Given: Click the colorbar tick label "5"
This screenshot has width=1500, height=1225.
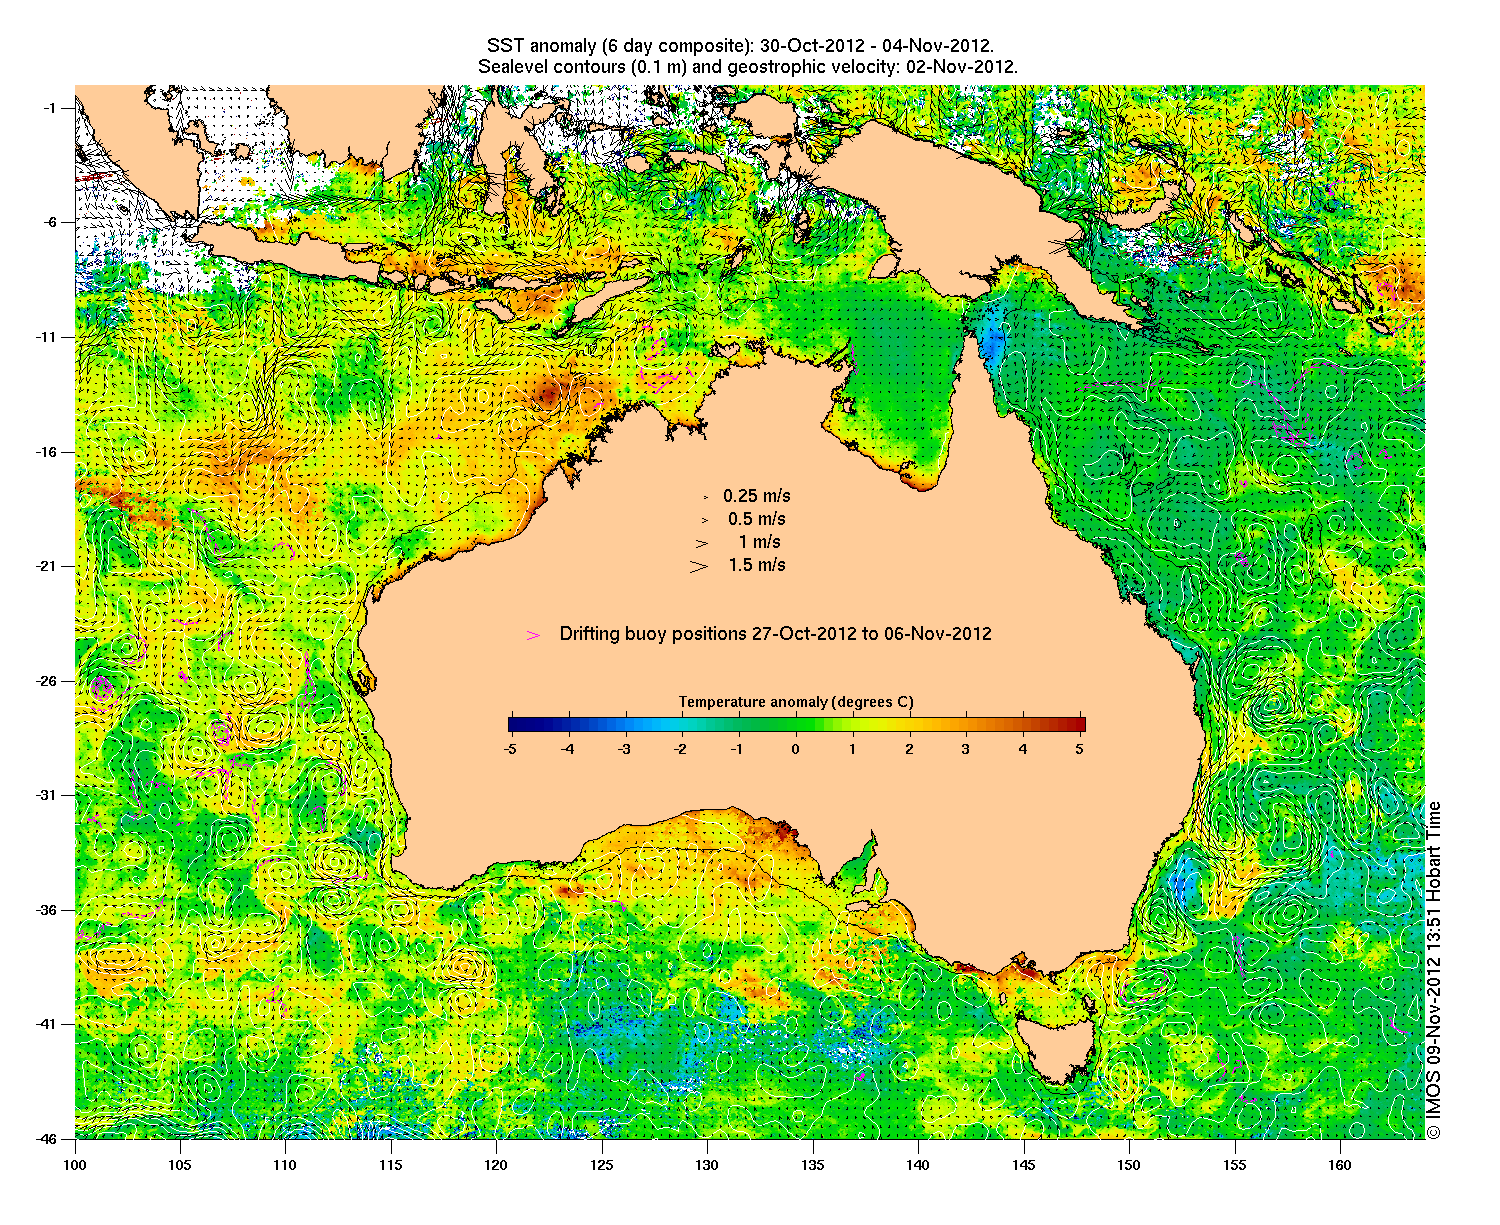Looking at the screenshot, I should pyautogui.click(x=1080, y=748).
